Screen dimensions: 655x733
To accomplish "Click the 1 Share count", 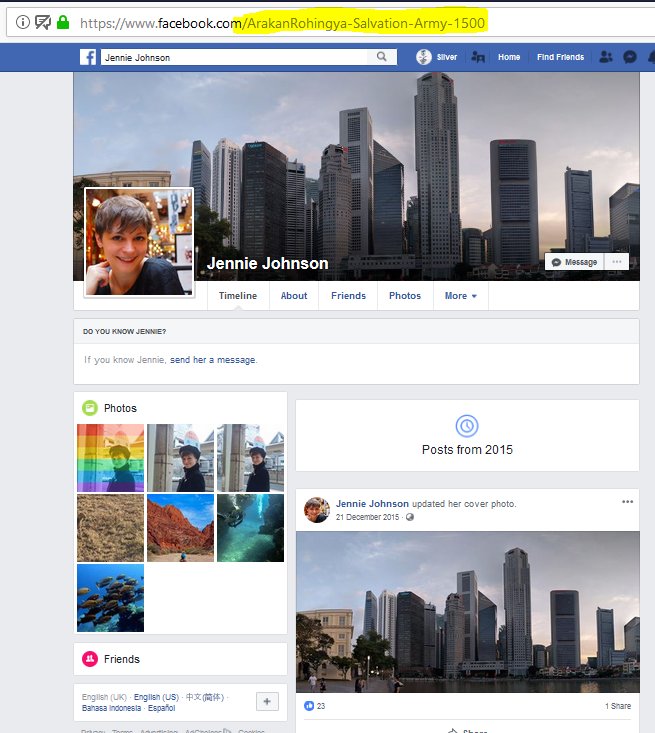I will [618, 706].
